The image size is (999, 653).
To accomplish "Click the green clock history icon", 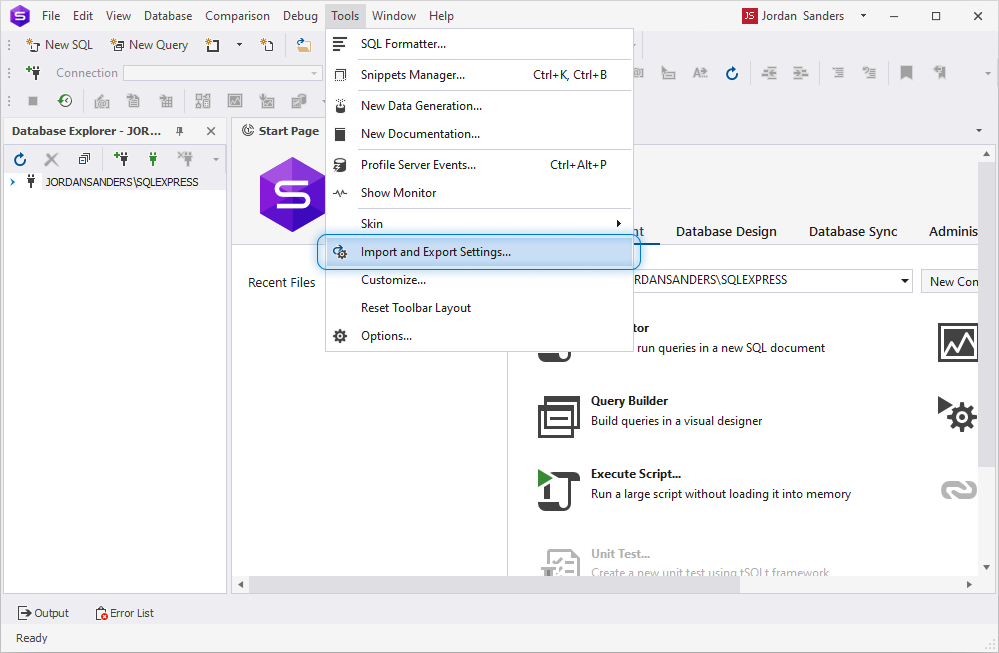I will [x=65, y=101].
